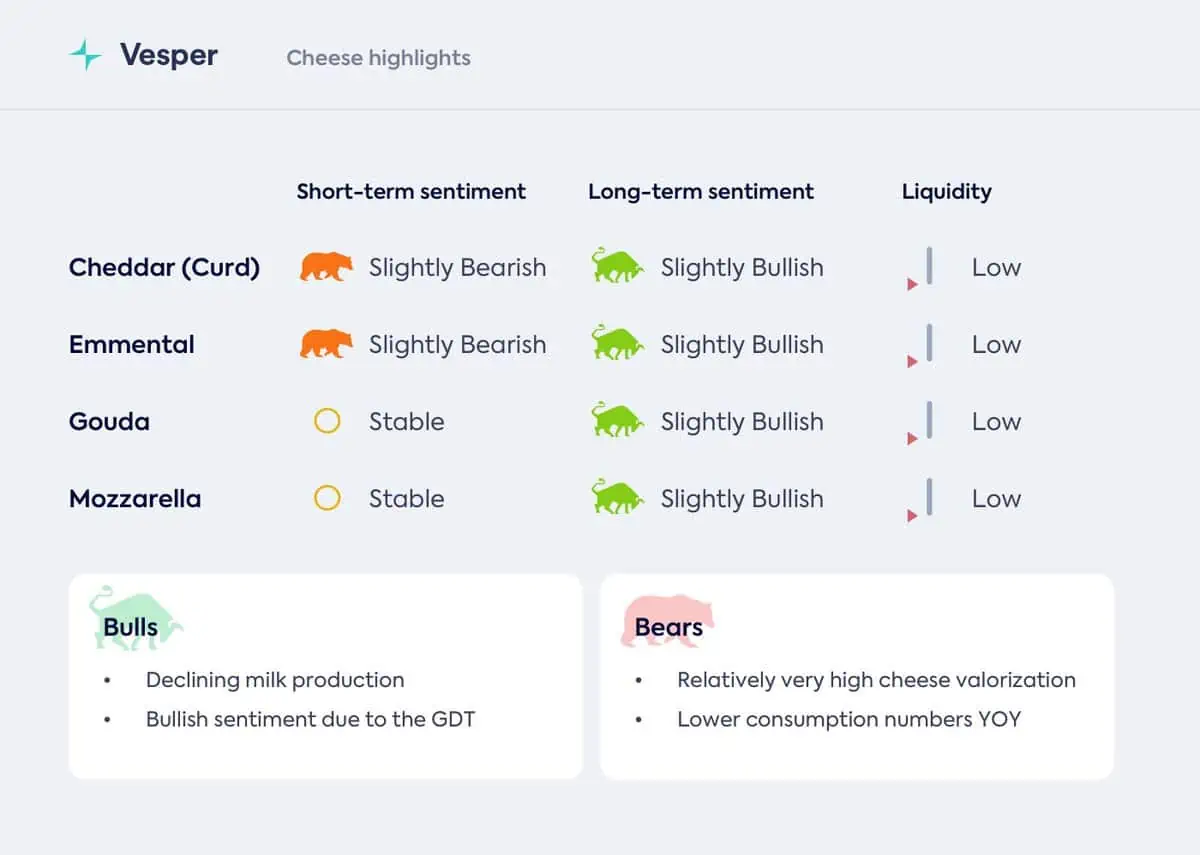1200x855 pixels.
Task: Click the green bull icon in Cheddar row
Action: point(617,266)
